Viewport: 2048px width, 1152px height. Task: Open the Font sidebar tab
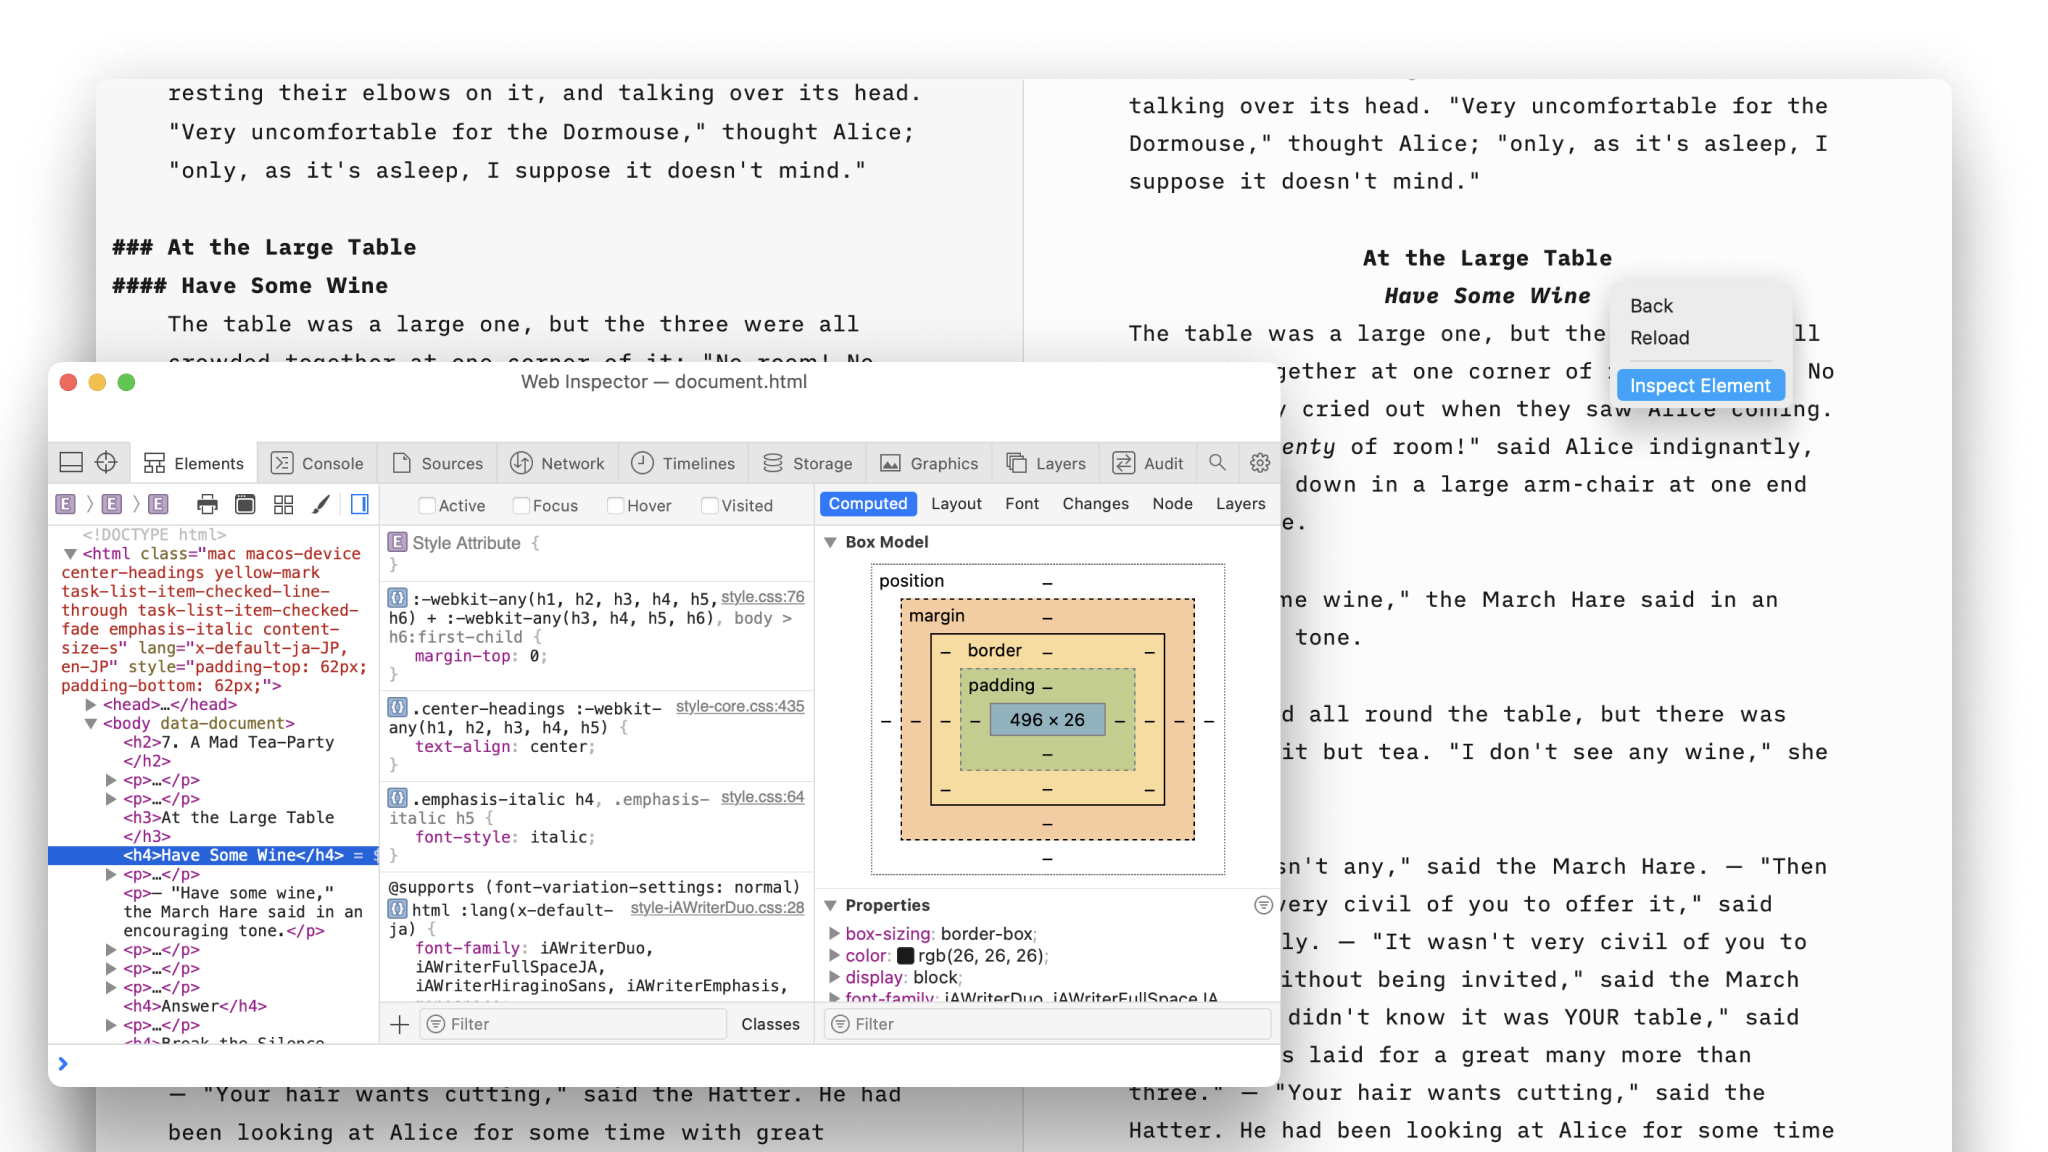(x=1022, y=504)
